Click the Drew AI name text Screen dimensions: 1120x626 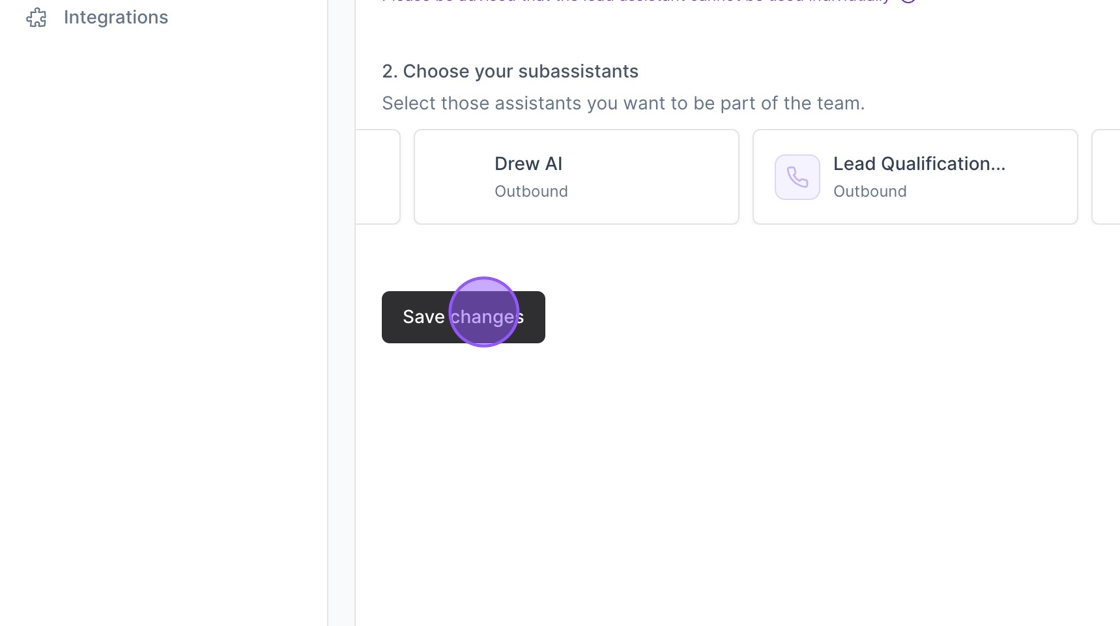pos(529,164)
